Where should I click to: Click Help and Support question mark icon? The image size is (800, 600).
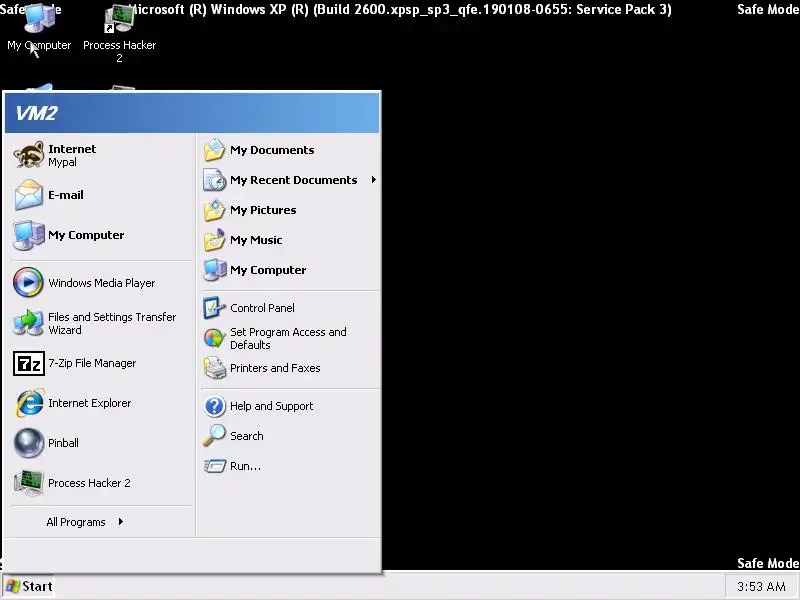(214, 406)
